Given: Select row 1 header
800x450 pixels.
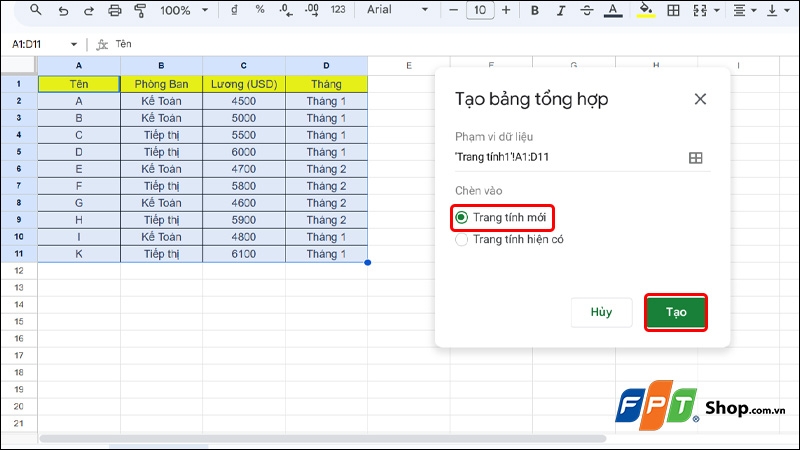Looking at the screenshot, I should coord(19,84).
